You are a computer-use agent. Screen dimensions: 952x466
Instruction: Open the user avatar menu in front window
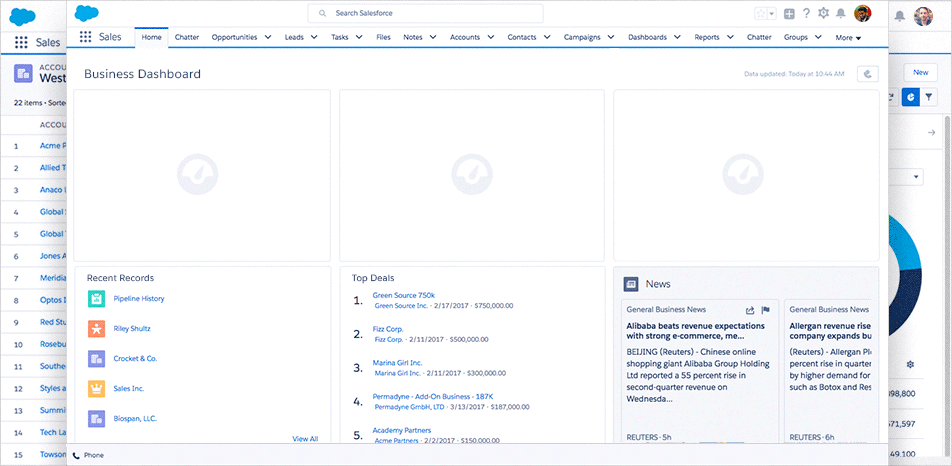click(862, 13)
